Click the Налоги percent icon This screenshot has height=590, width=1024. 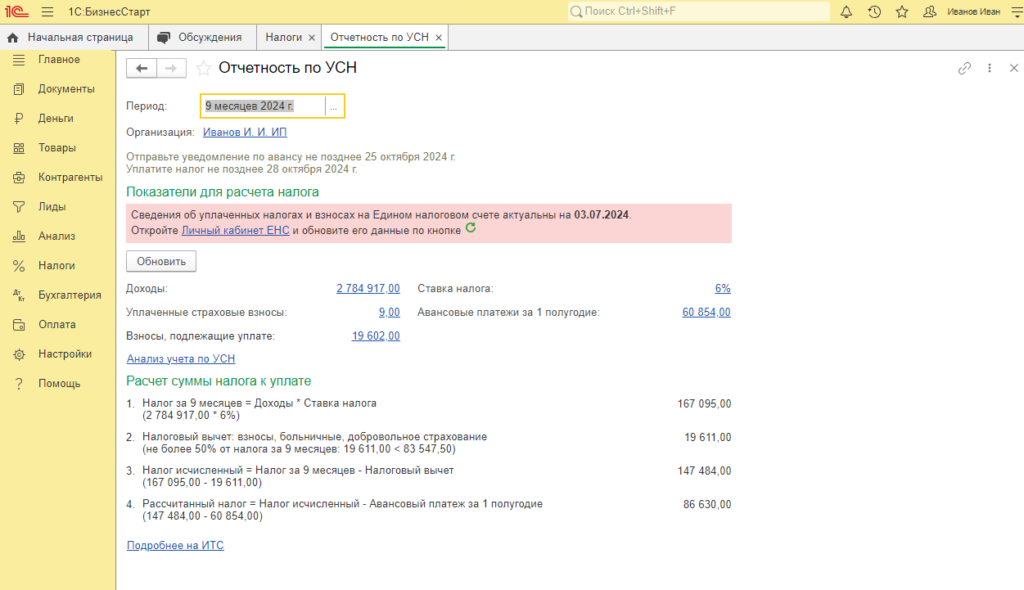pyautogui.click(x=19, y=265)
